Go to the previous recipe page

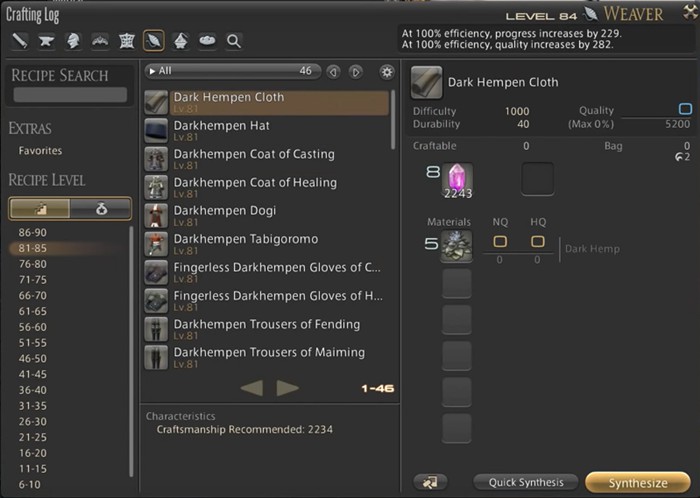point(252,388)
